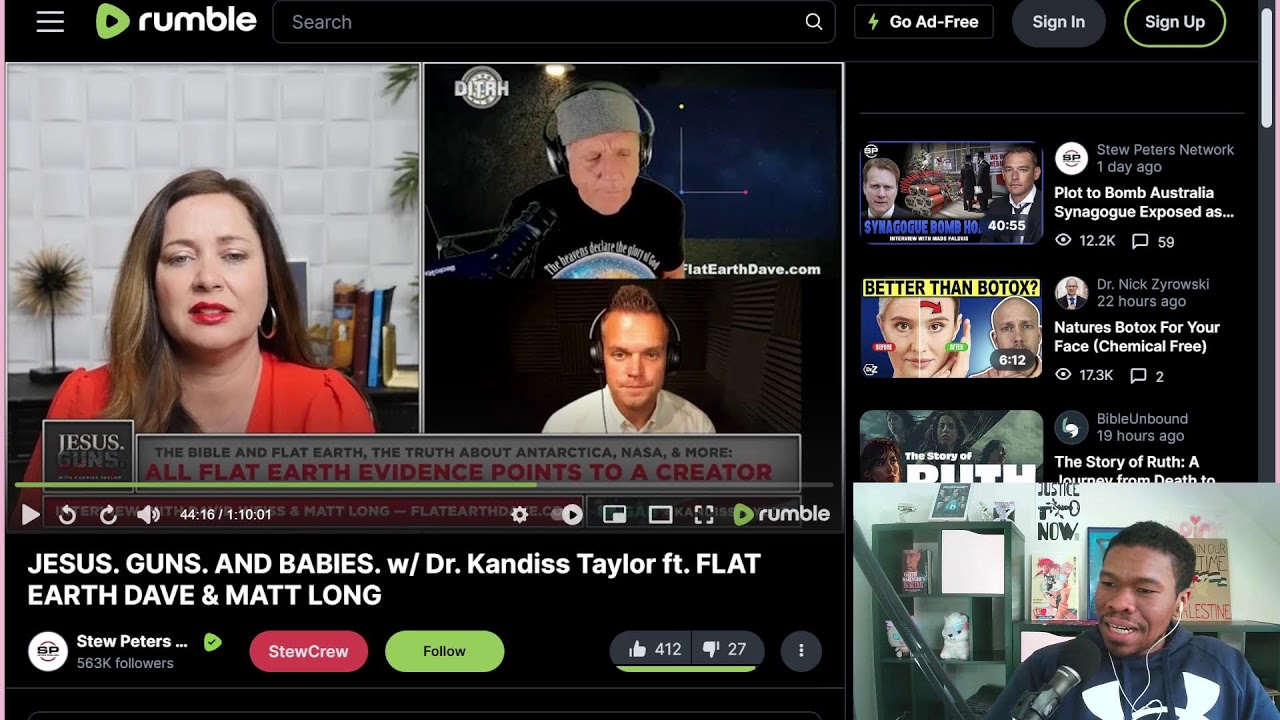Viewport: 1280px width, 720px height.
Task: Focus the Search input field
Action: click(553, 22)
